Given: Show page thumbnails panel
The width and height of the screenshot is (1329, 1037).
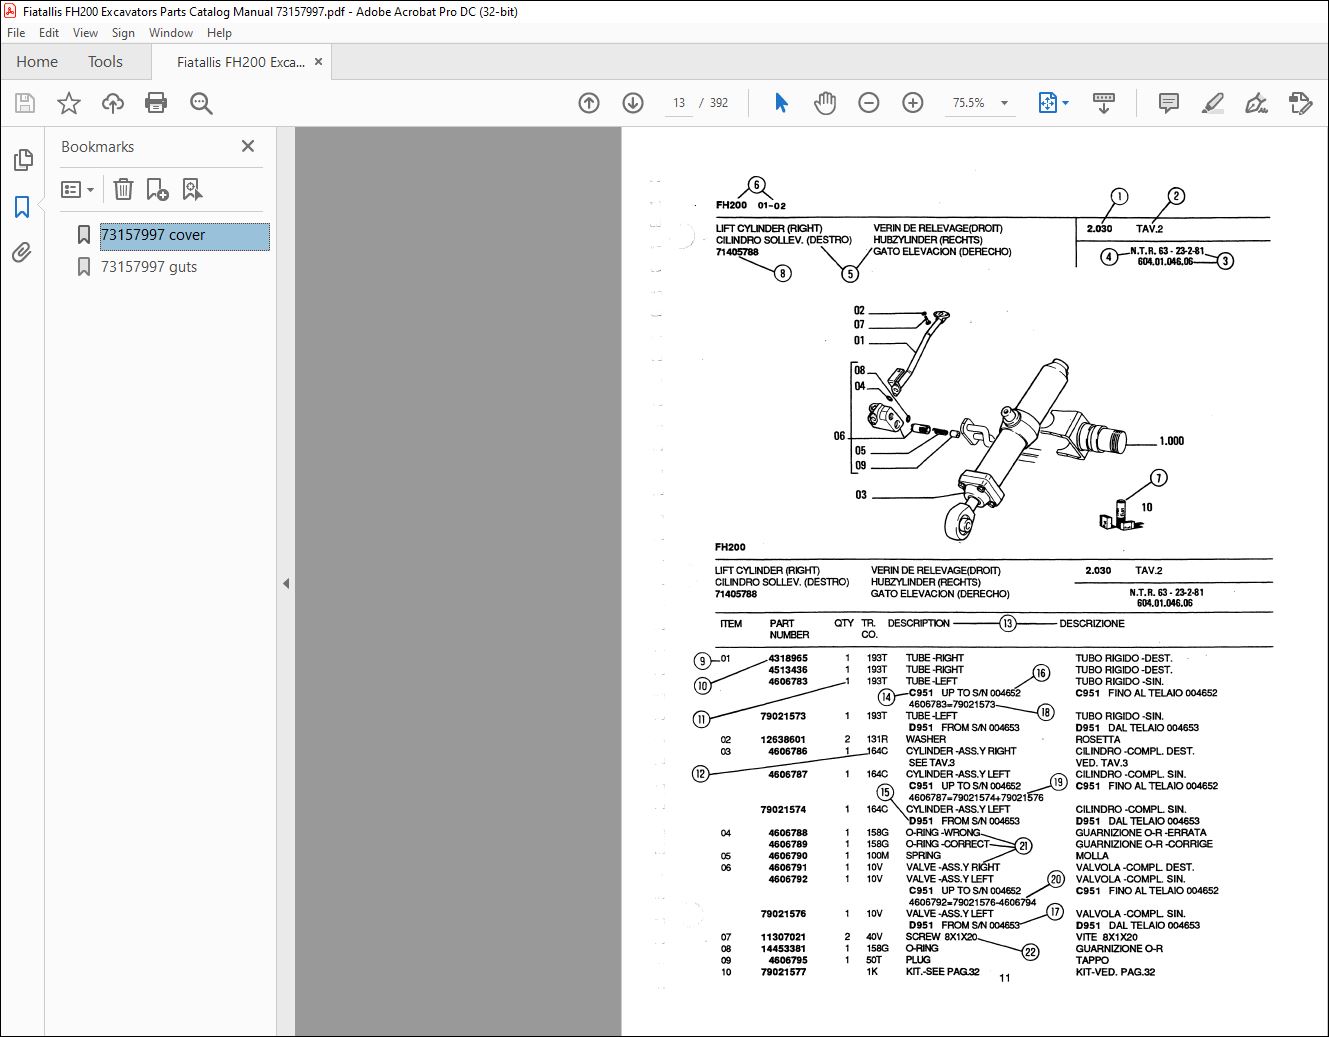Looking at the screenshot, I should [22, 160].
